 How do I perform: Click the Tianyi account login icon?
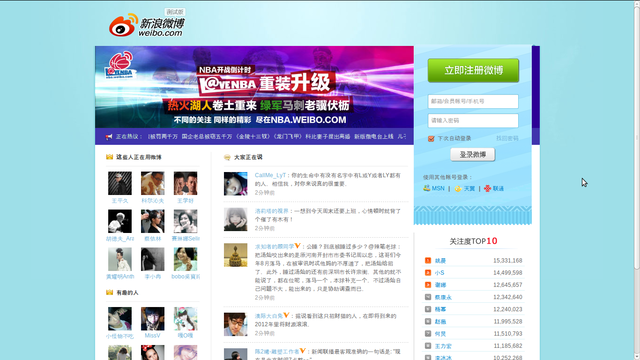(458, 189)
